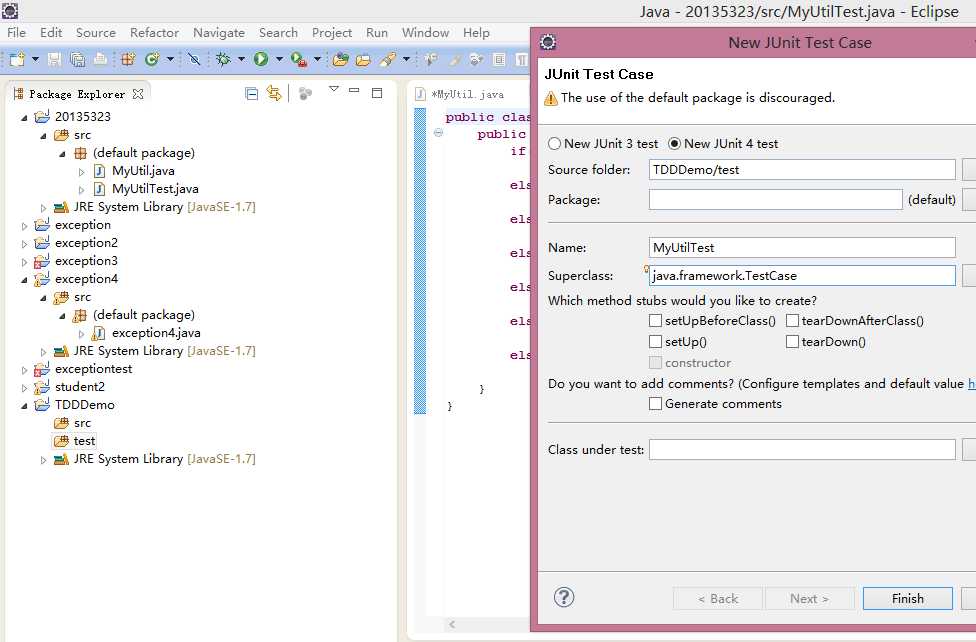Click the Search flashlight toolbar icon
Image resolution: width=976 pixels, height=642 pixels.
(x=388, y=59)
